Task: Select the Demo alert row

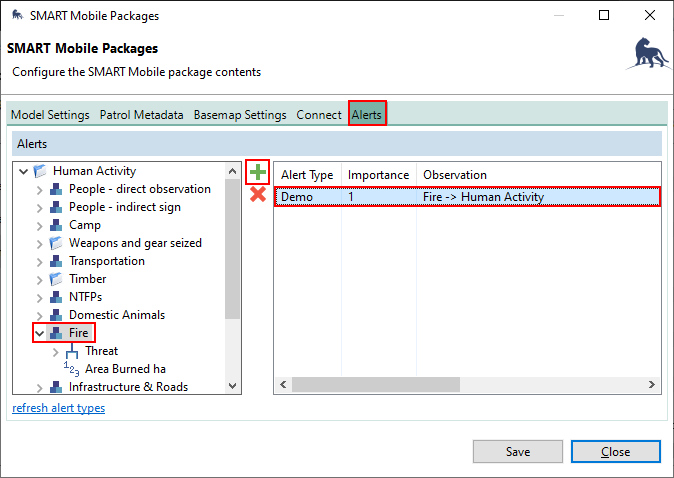Action: tap(467, 197)
